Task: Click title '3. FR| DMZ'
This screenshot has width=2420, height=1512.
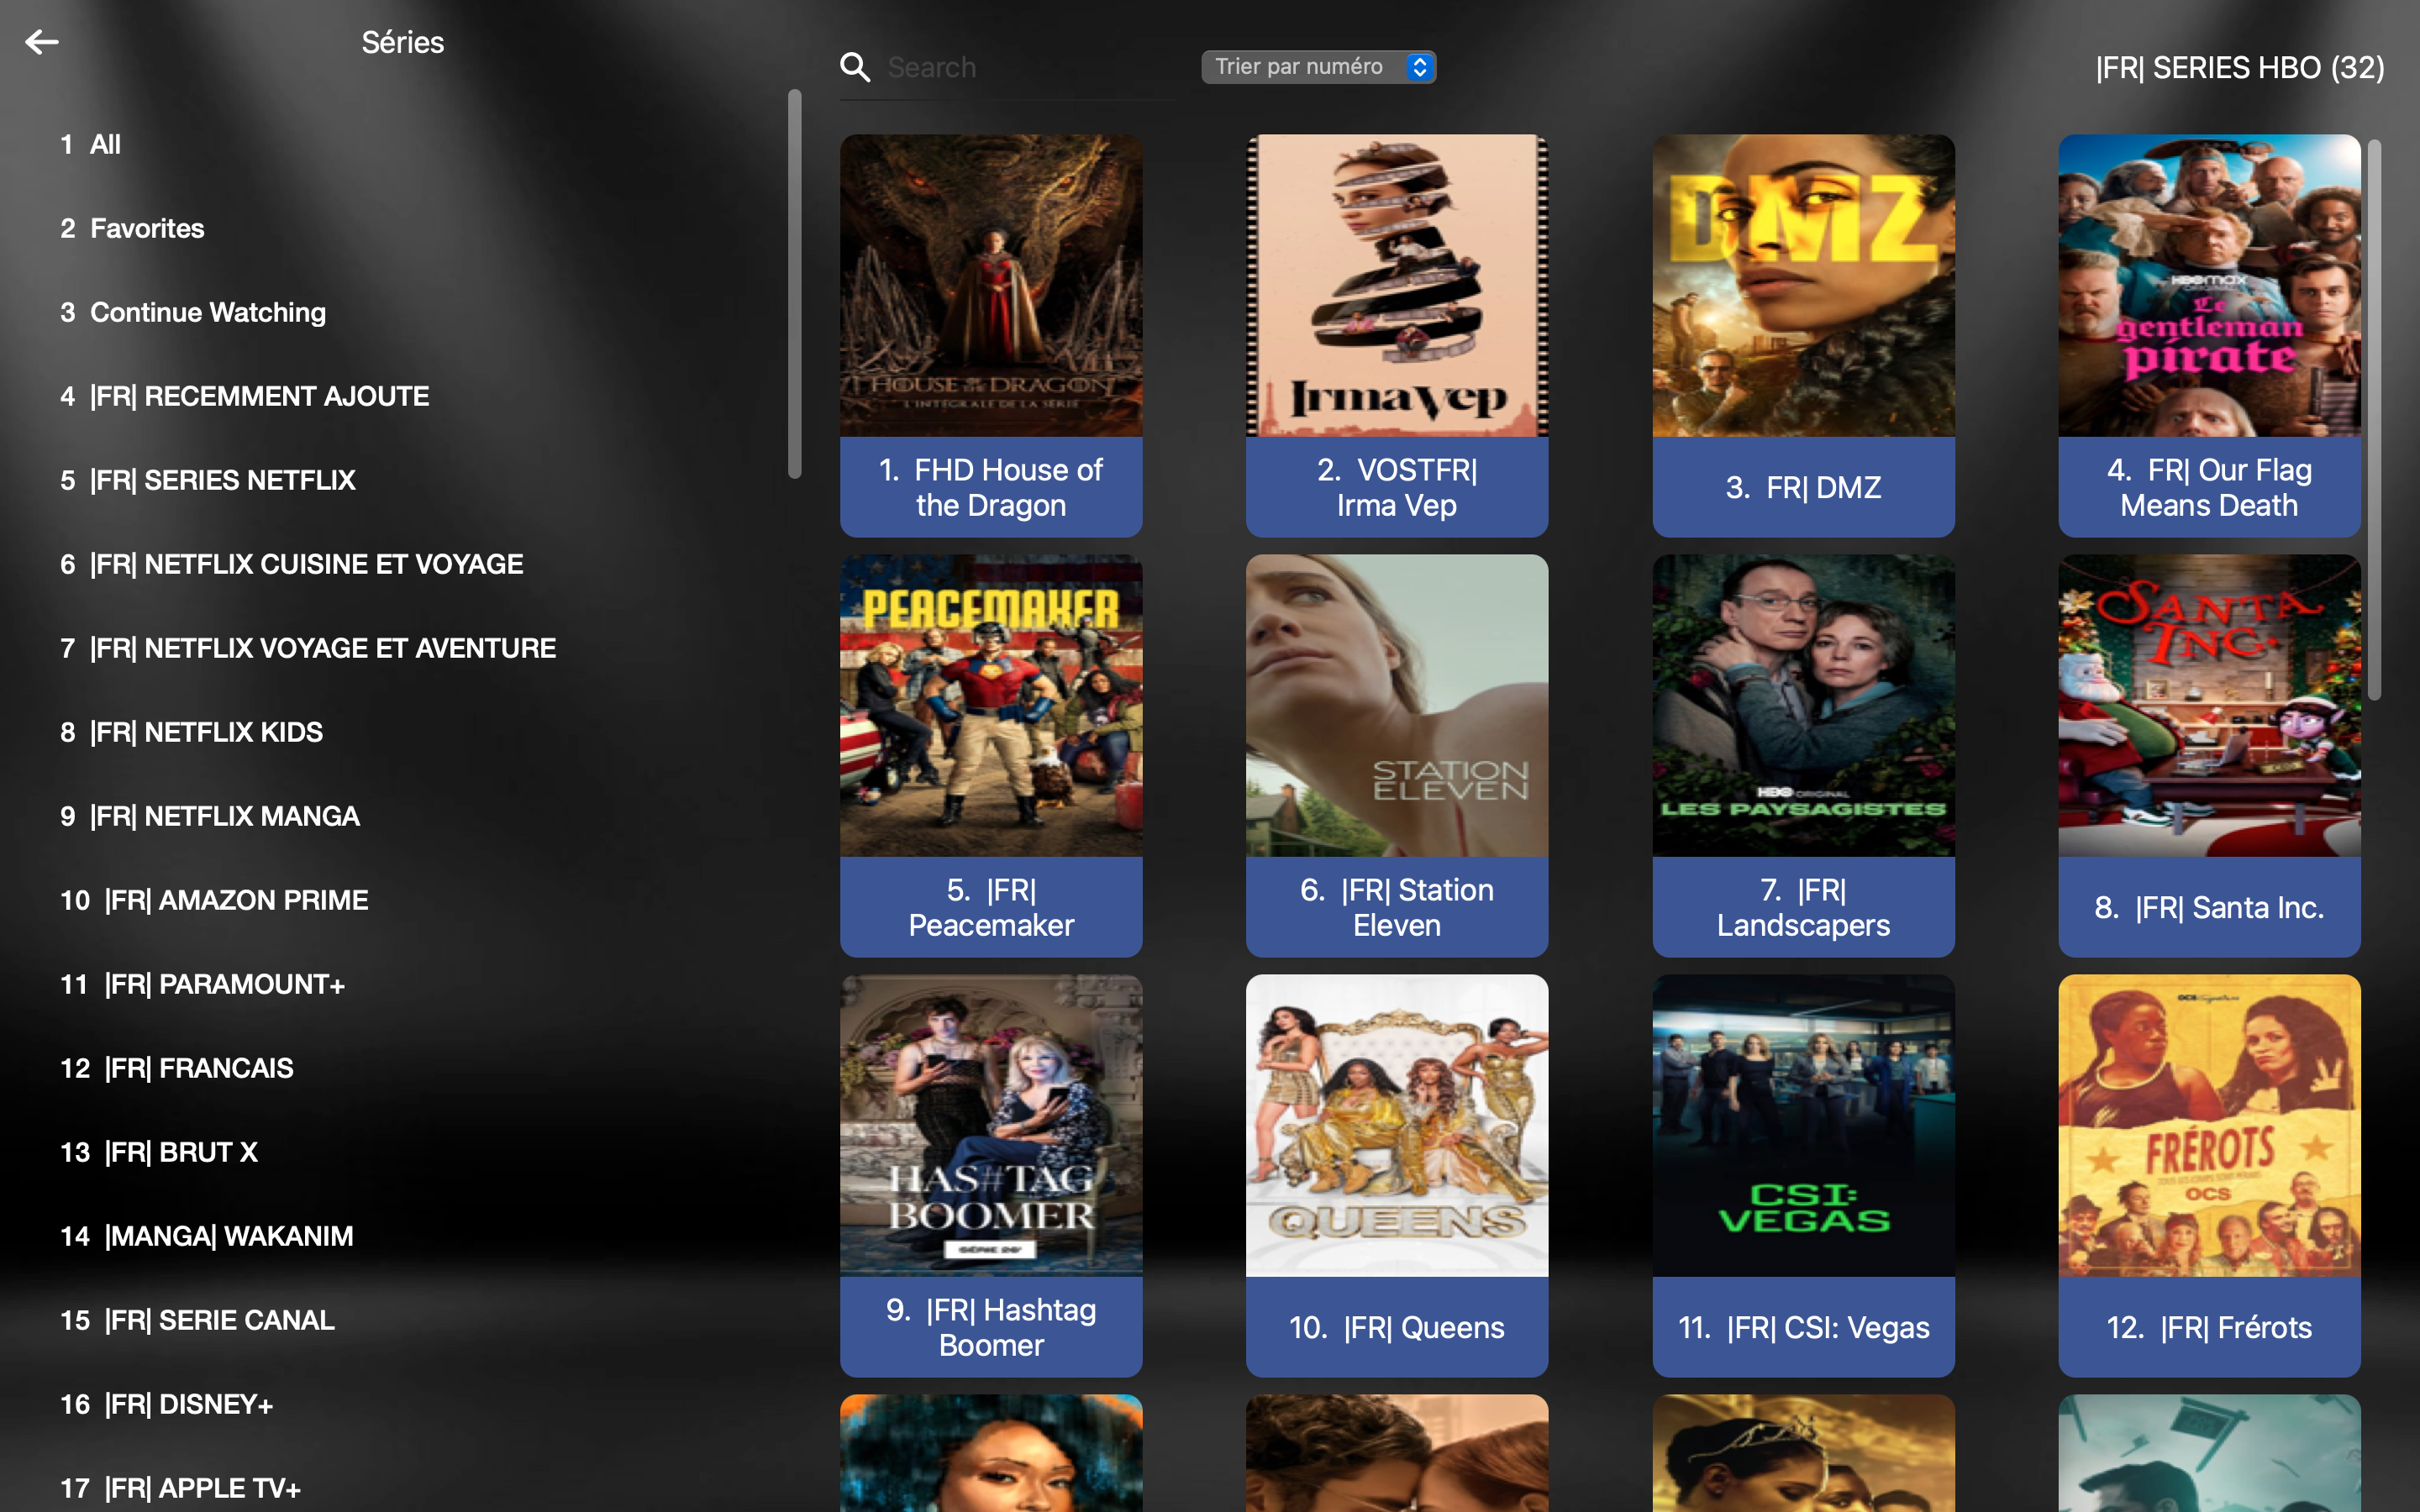Action: 1803,487
